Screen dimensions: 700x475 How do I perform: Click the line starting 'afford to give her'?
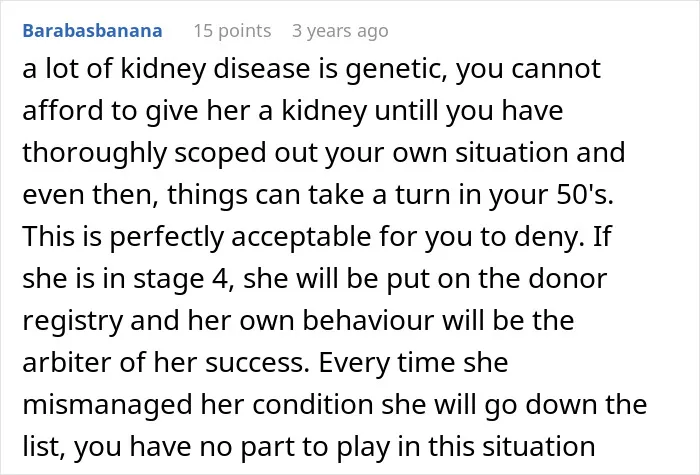(293, 111)
